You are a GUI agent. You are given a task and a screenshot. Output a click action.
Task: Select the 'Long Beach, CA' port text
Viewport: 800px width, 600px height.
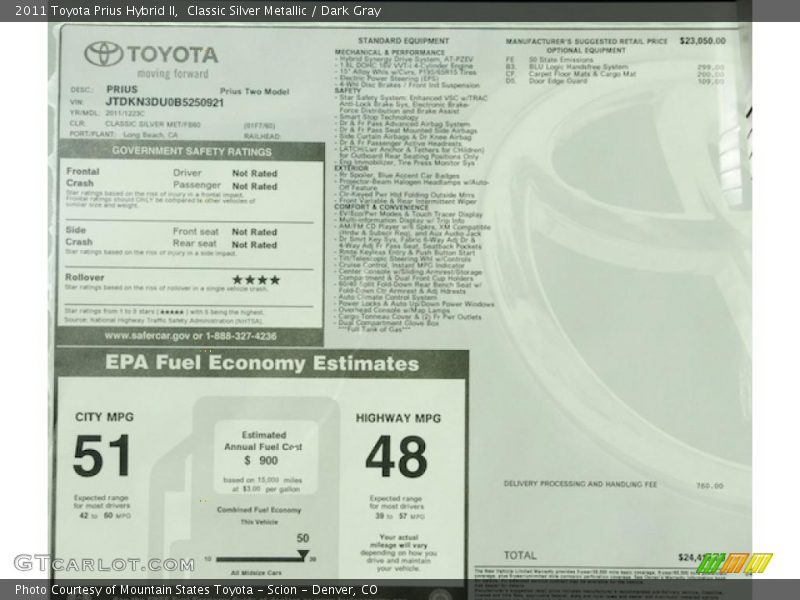click(151, 135)
